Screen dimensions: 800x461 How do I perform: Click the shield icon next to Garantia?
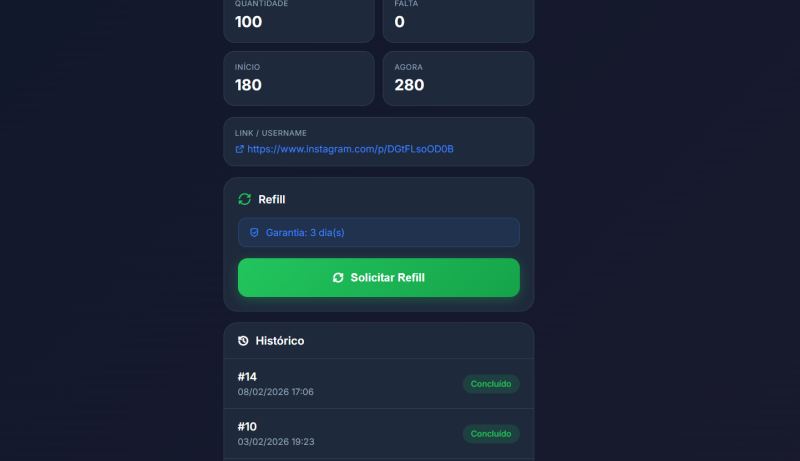click(x=254, y=232)
